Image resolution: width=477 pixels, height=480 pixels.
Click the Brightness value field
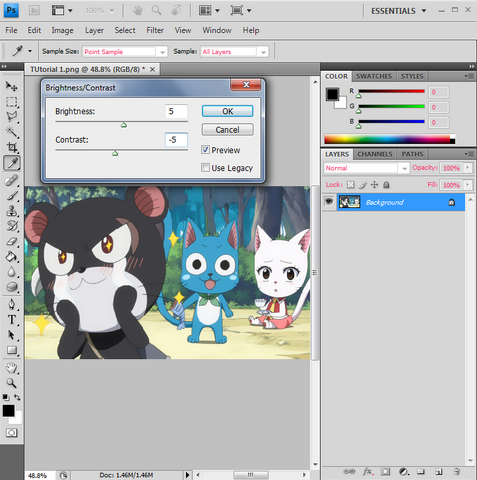[176, 111]
